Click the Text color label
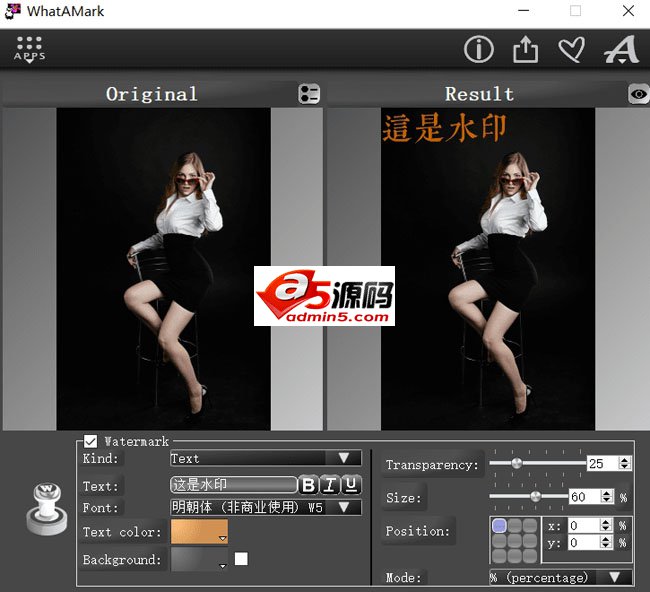The height and width of the screenshot is (592, 650). pyautogui.click(x=122, y=532)
